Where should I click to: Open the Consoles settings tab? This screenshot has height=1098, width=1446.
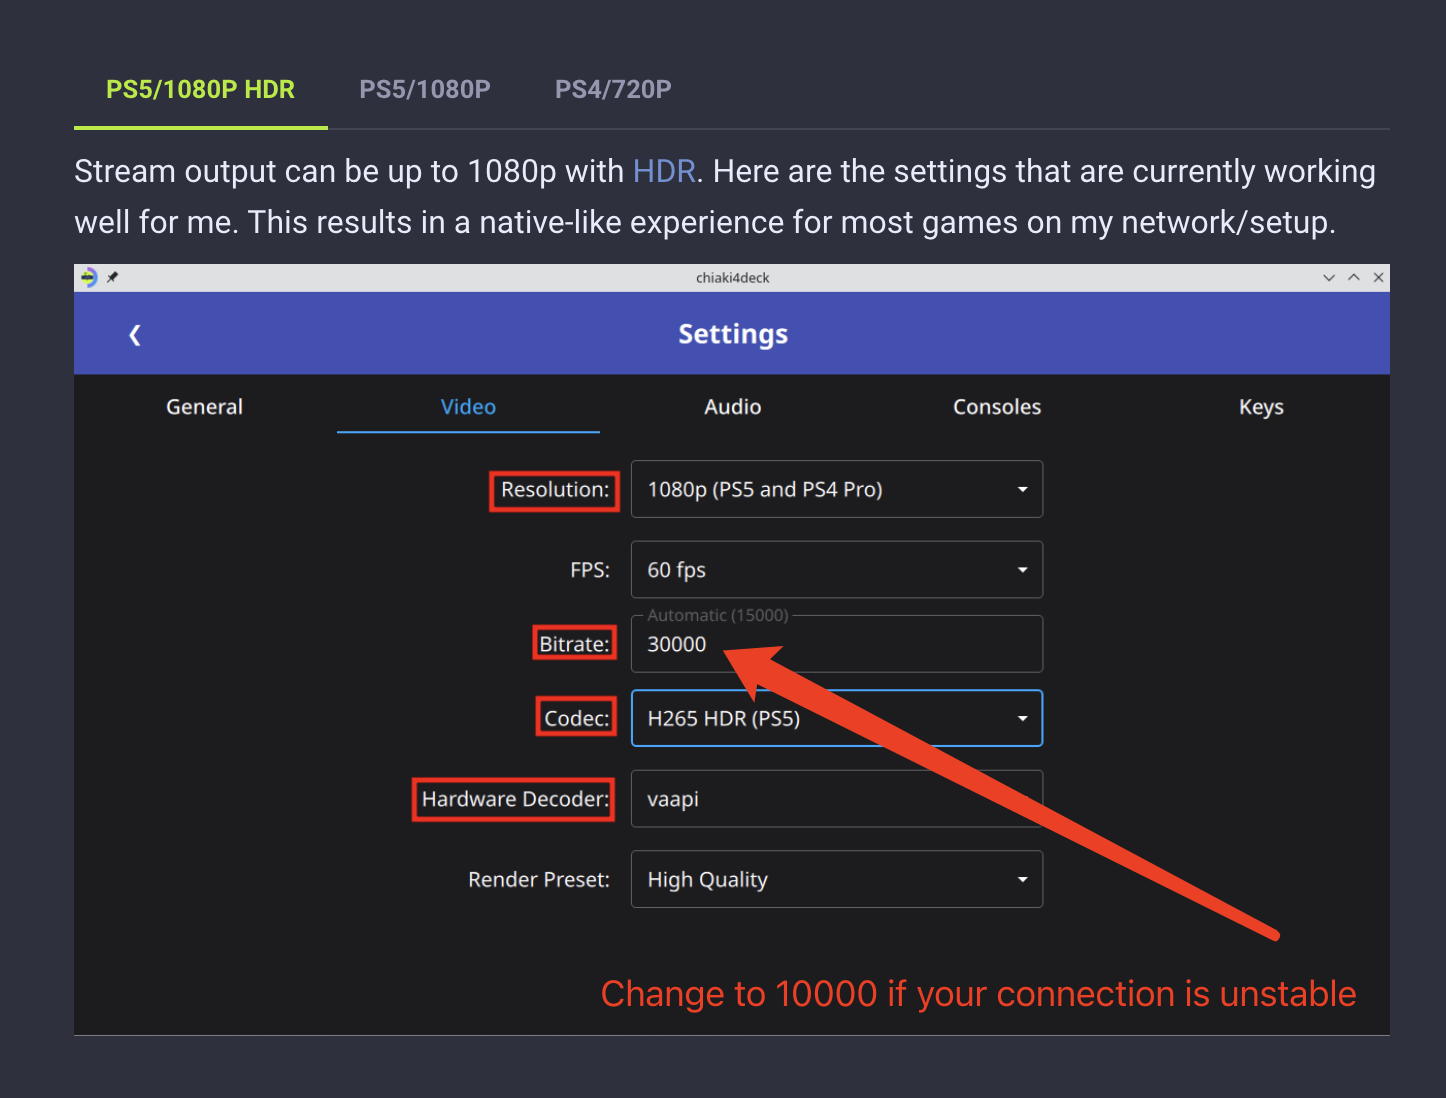pos(997,407)
